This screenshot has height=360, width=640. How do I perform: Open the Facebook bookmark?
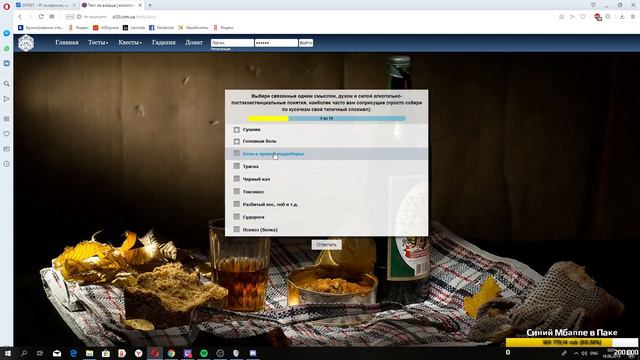161,28
